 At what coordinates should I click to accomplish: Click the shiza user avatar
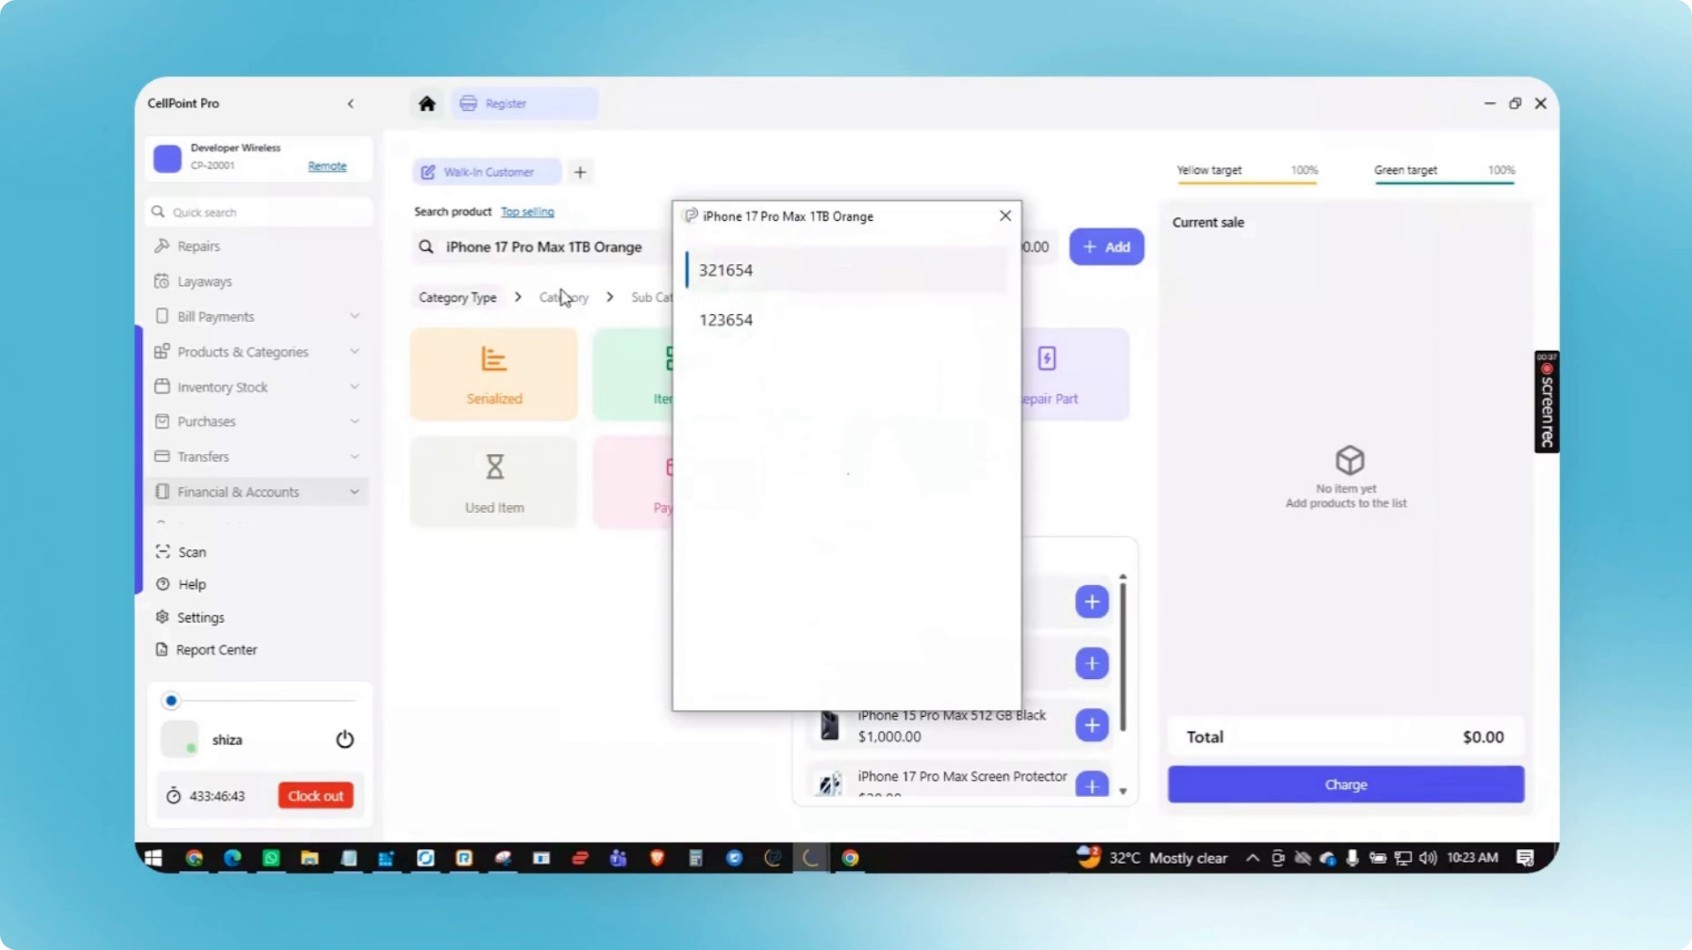179,740
